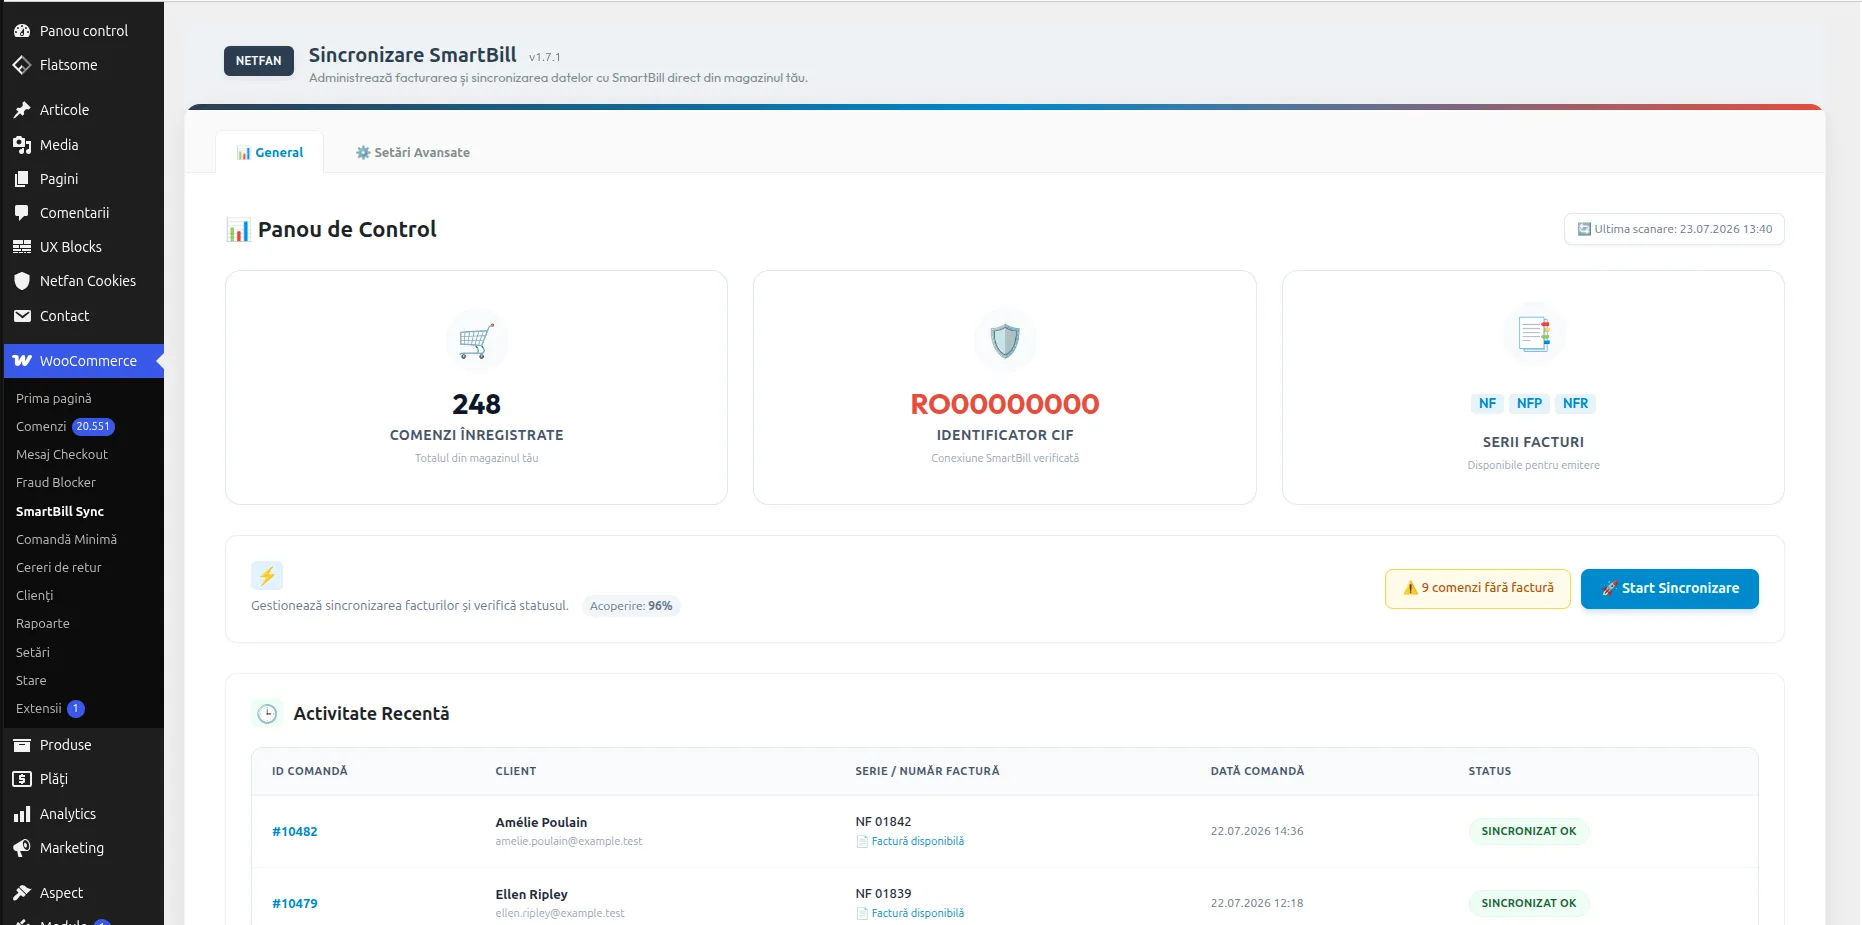Click the refresh icon beside Ultima scanare
Viewport: 1862px width, 925px height.
tap(1584, 229)
